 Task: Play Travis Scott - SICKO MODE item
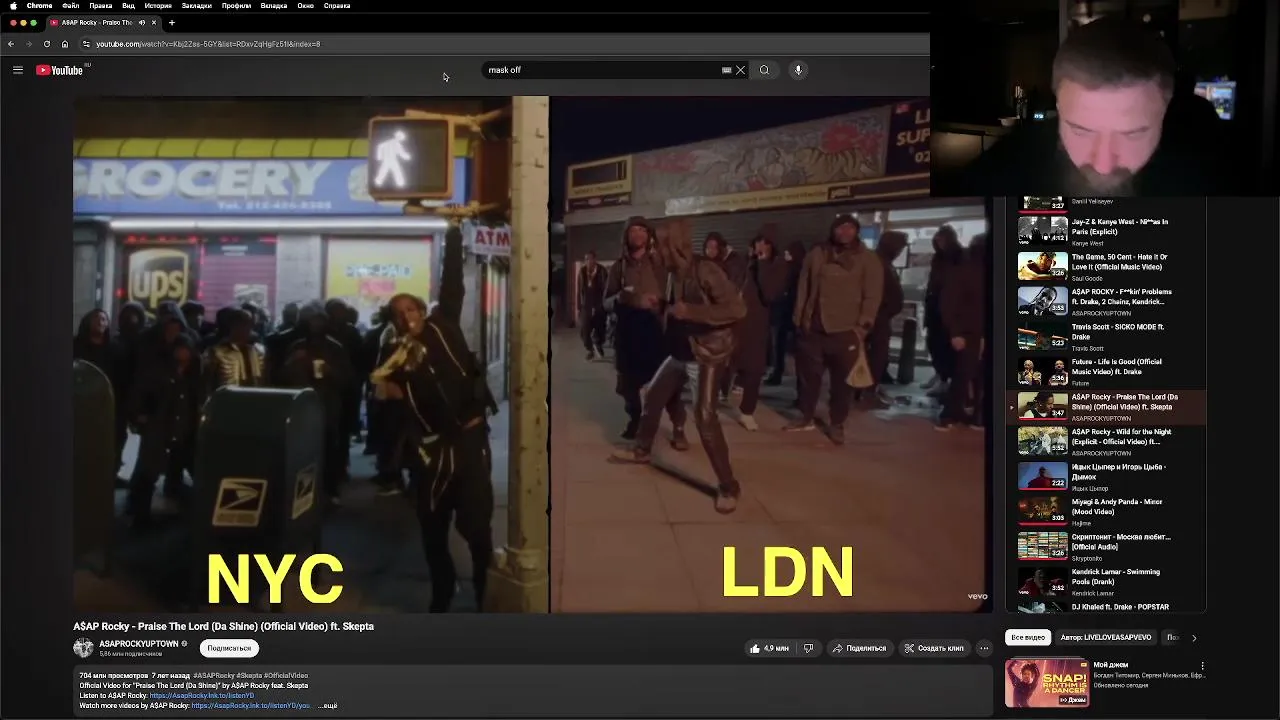point(1106,336)
